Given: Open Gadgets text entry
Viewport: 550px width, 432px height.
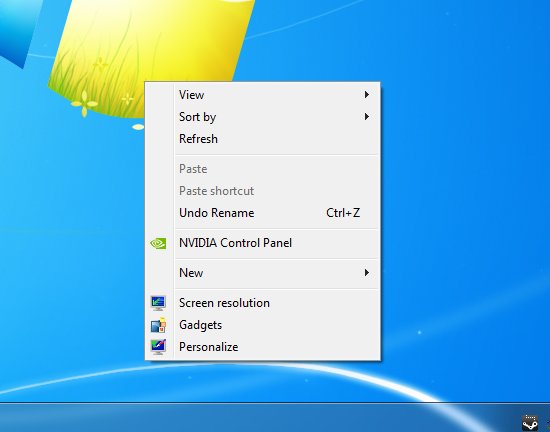Looking at the screenshot, I should click(200, 325).
